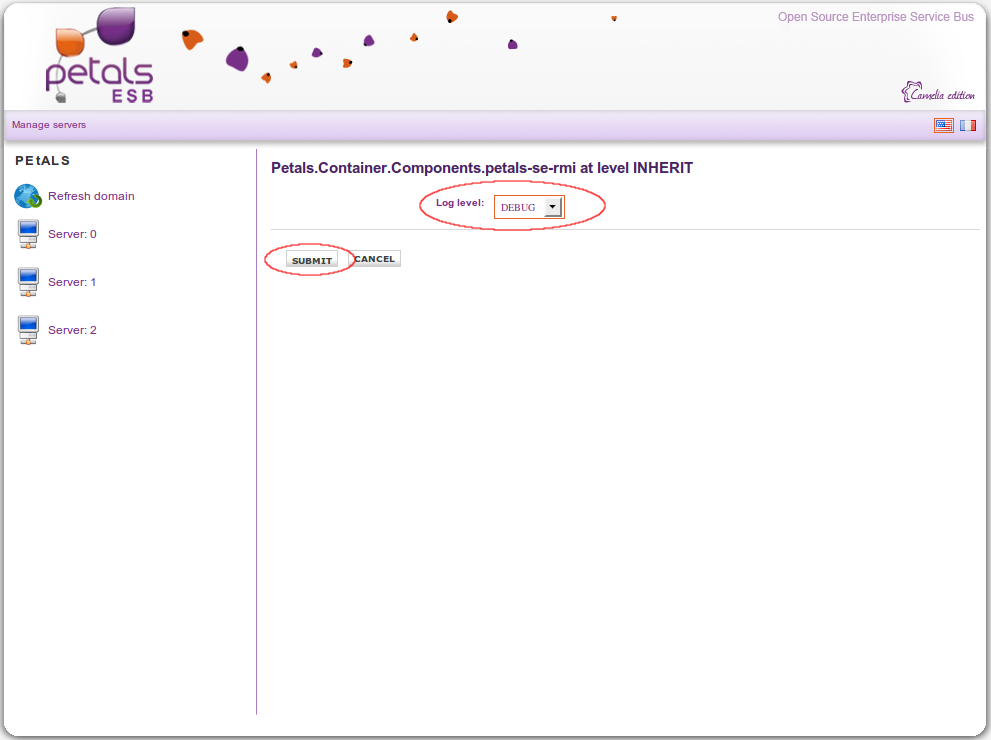Open the Server: 1 link

tap(72, 282)
